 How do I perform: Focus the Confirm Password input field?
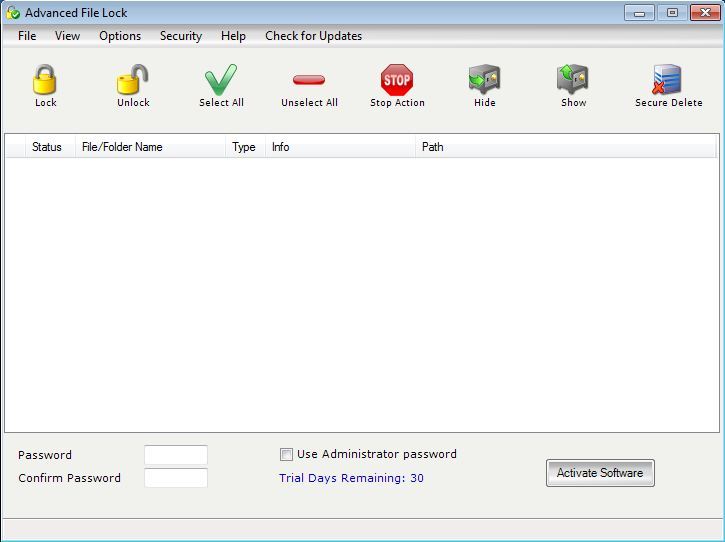click(x=176, y=477)
